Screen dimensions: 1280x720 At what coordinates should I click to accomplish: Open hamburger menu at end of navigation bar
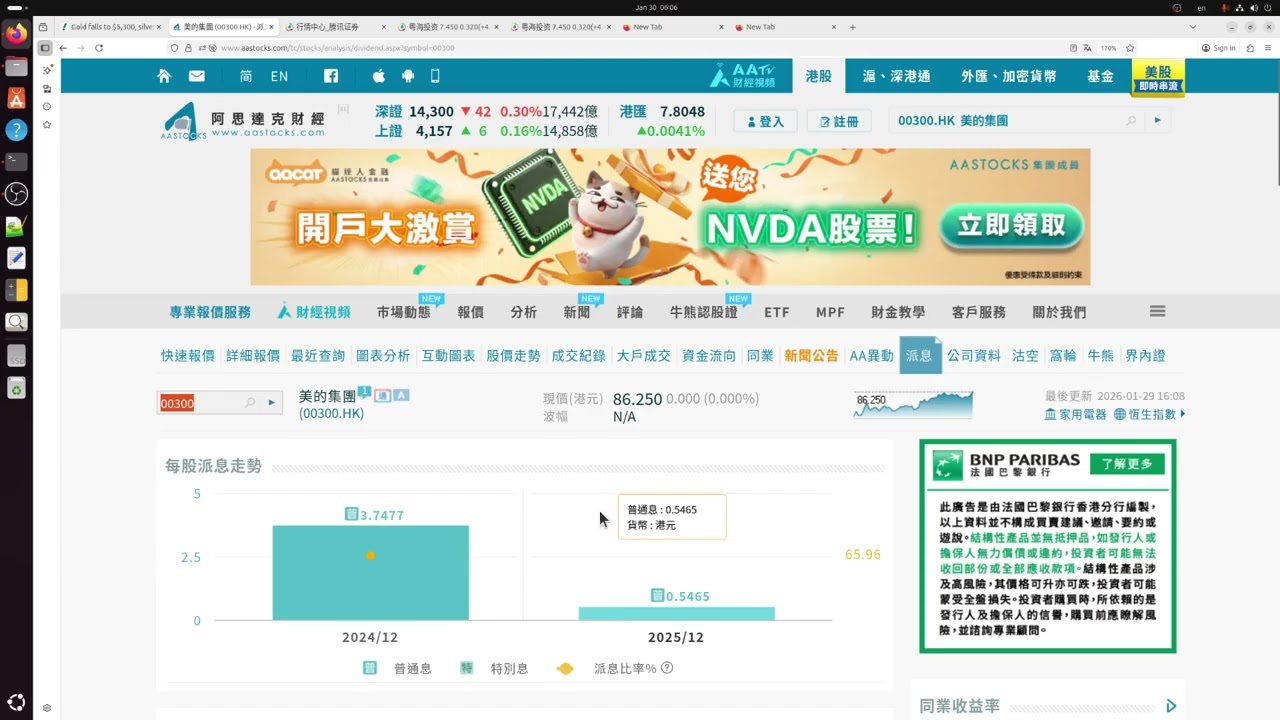1158,312
